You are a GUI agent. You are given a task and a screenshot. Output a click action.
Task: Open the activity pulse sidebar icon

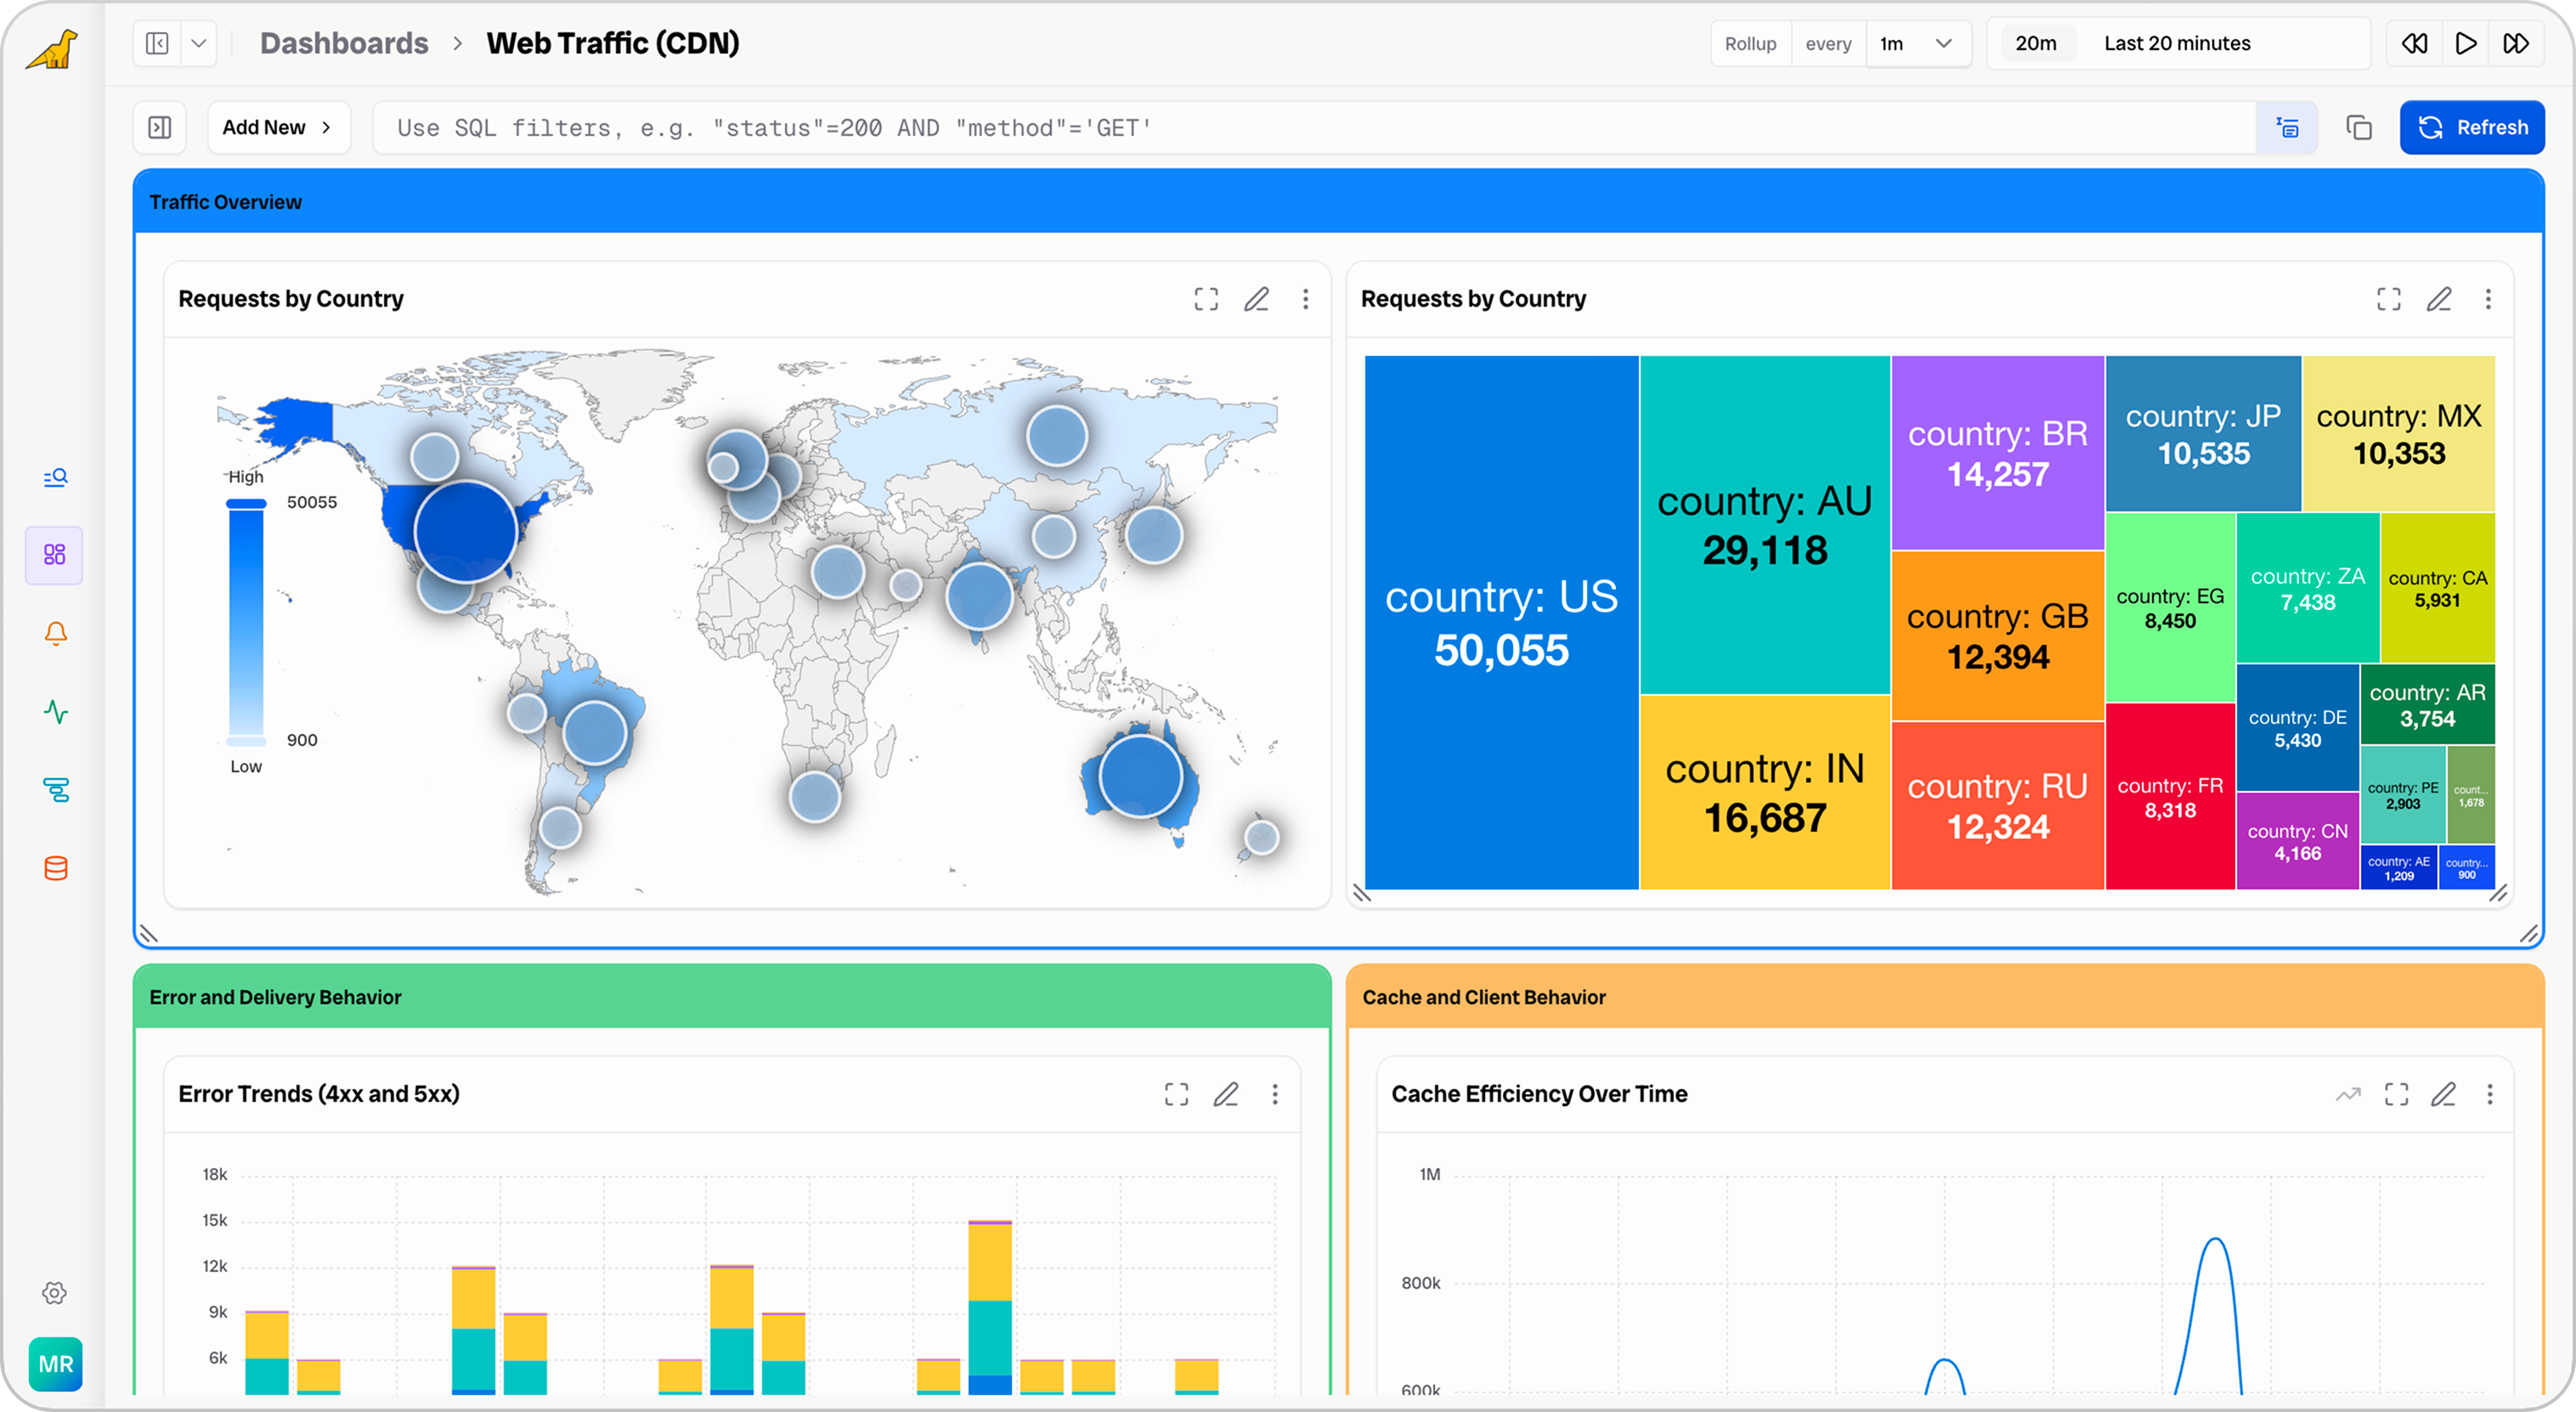point(55,711)
